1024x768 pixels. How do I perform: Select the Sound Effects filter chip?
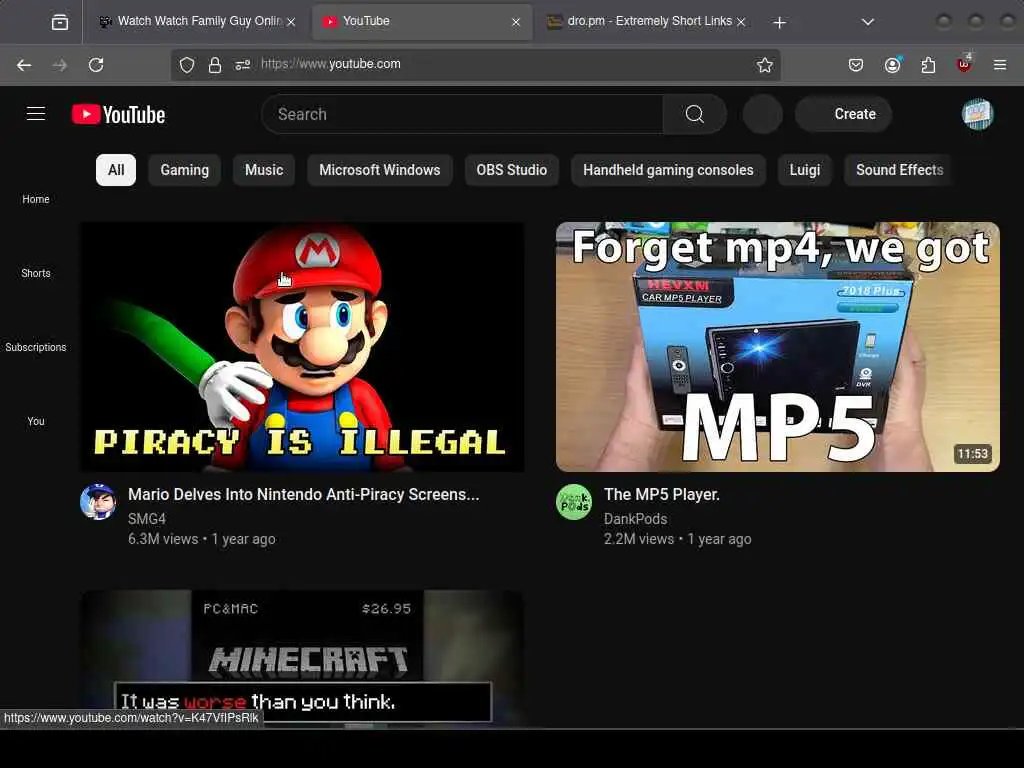(x=899, y=170)
